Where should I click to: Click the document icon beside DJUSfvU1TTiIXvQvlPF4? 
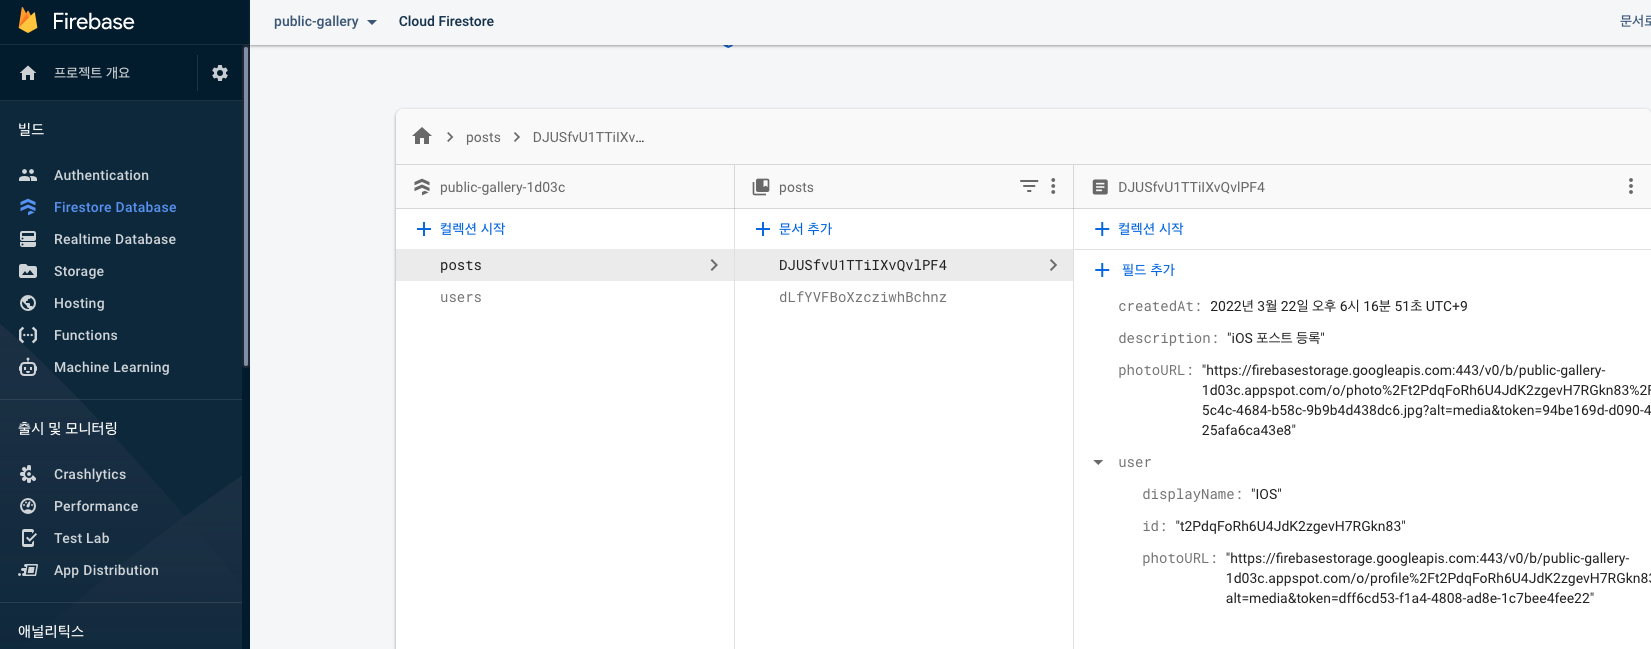pos(1100,187)
